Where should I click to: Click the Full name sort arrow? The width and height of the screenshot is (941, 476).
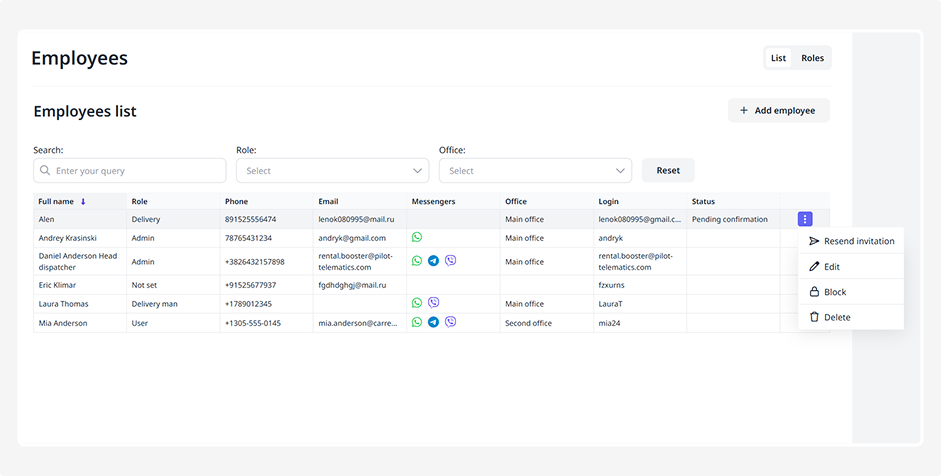pos(83,202)
